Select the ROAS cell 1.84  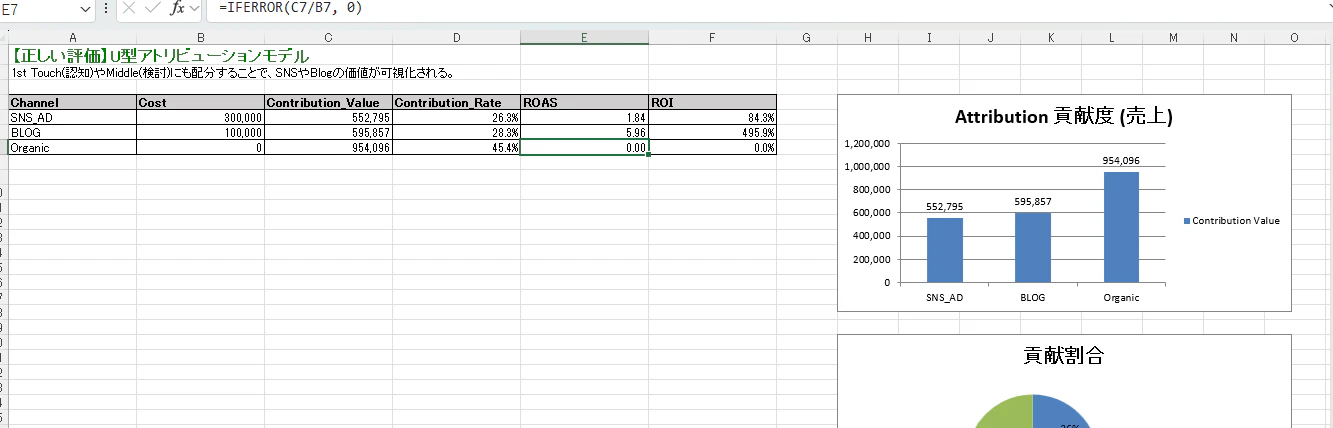584,117
